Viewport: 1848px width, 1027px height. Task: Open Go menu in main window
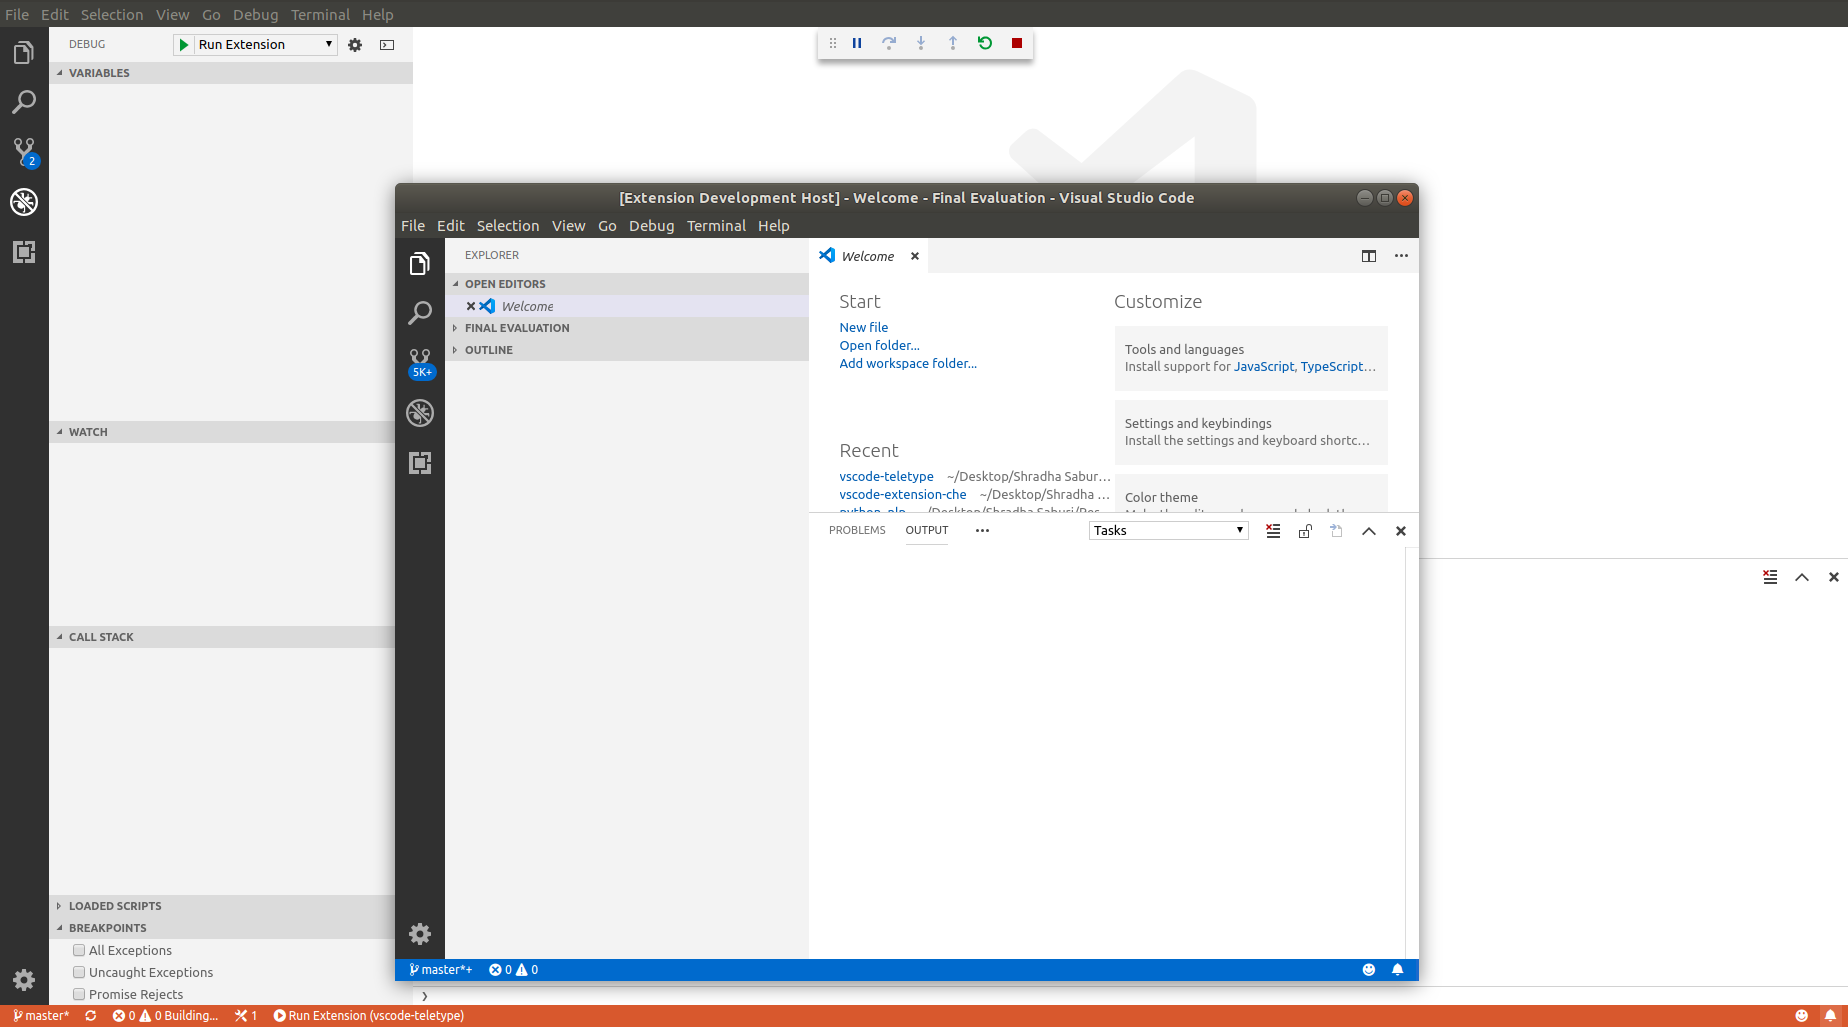[x=211, y=15]
